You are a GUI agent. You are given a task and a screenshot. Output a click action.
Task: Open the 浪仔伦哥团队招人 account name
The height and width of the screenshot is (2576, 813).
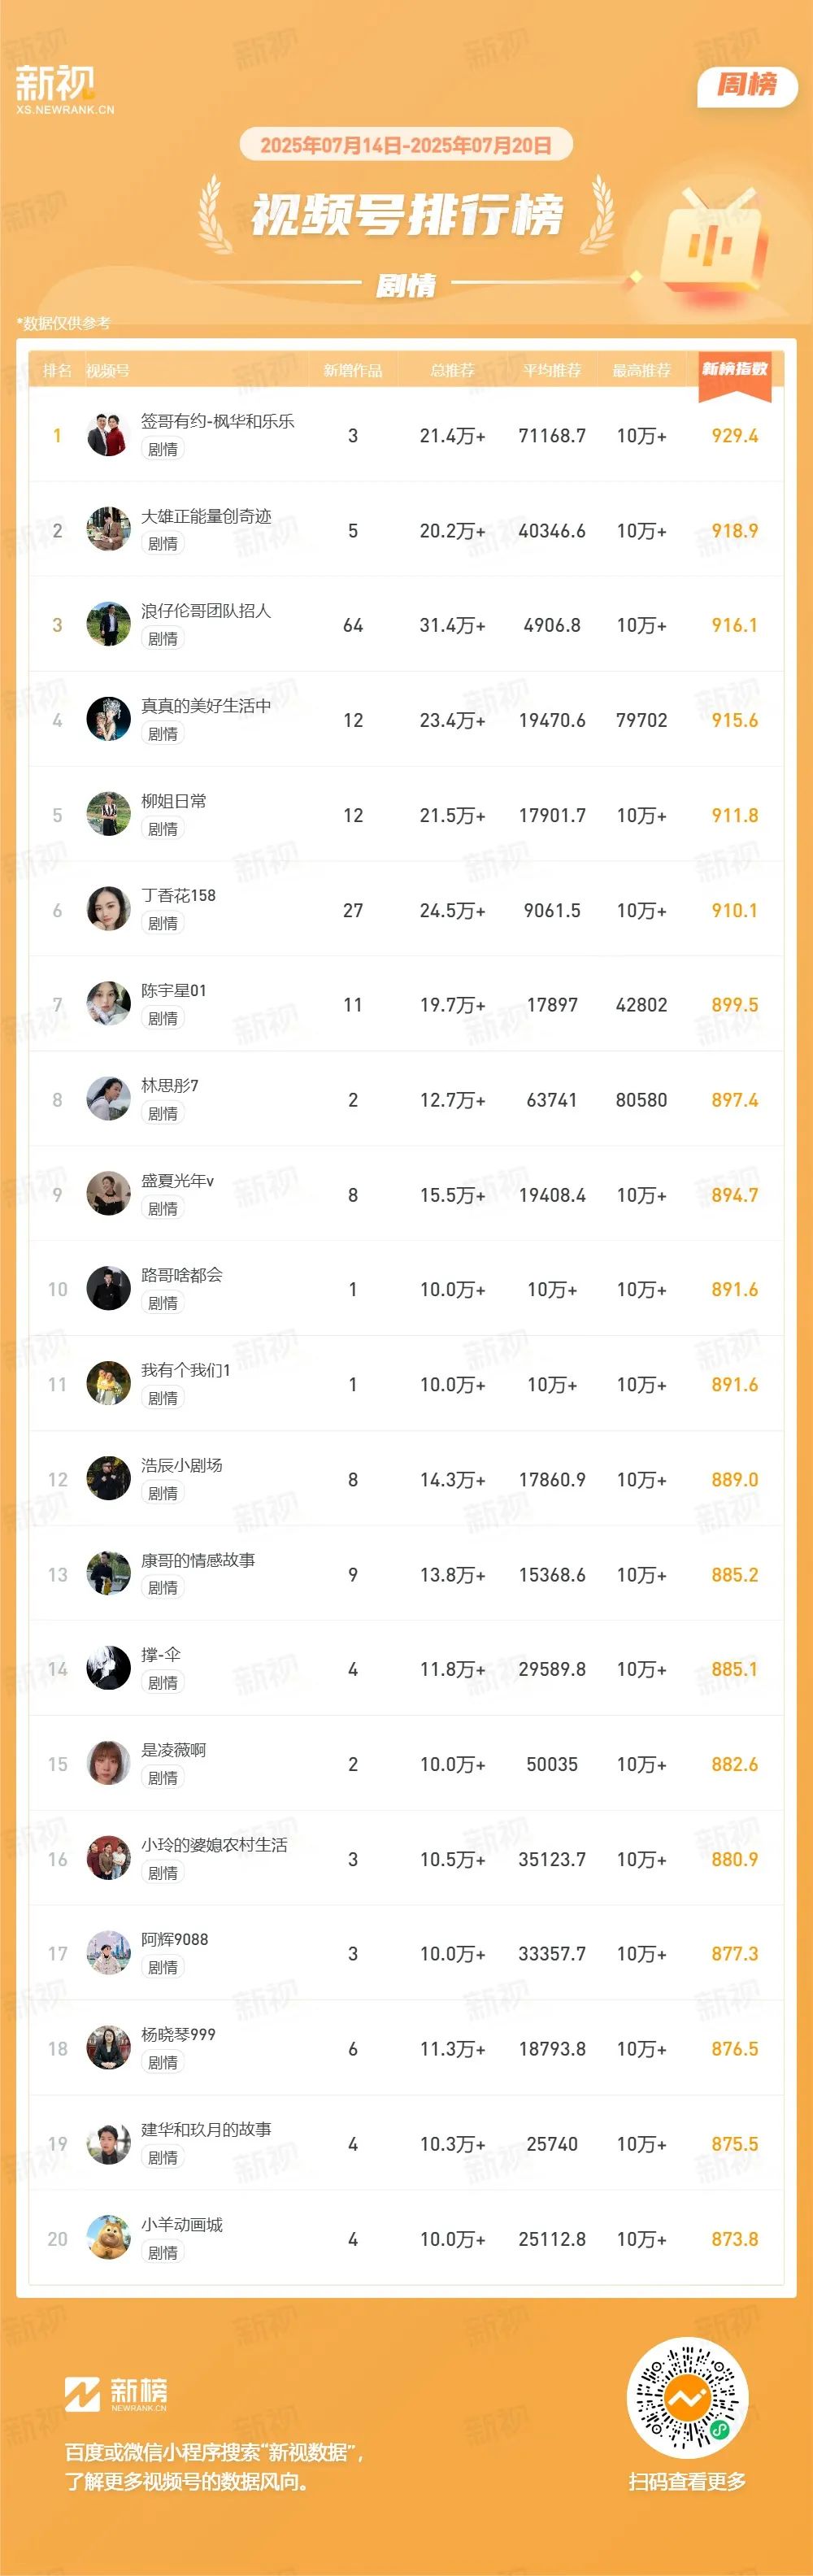tap(206, 611)
